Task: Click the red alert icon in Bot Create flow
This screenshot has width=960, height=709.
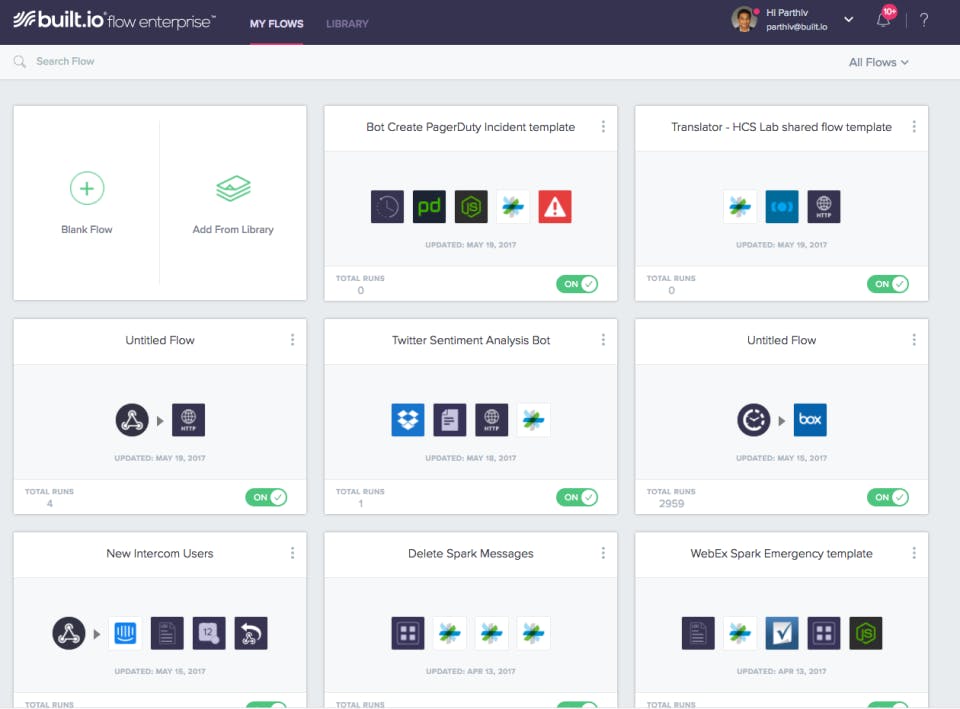Action: click(554, 206)
